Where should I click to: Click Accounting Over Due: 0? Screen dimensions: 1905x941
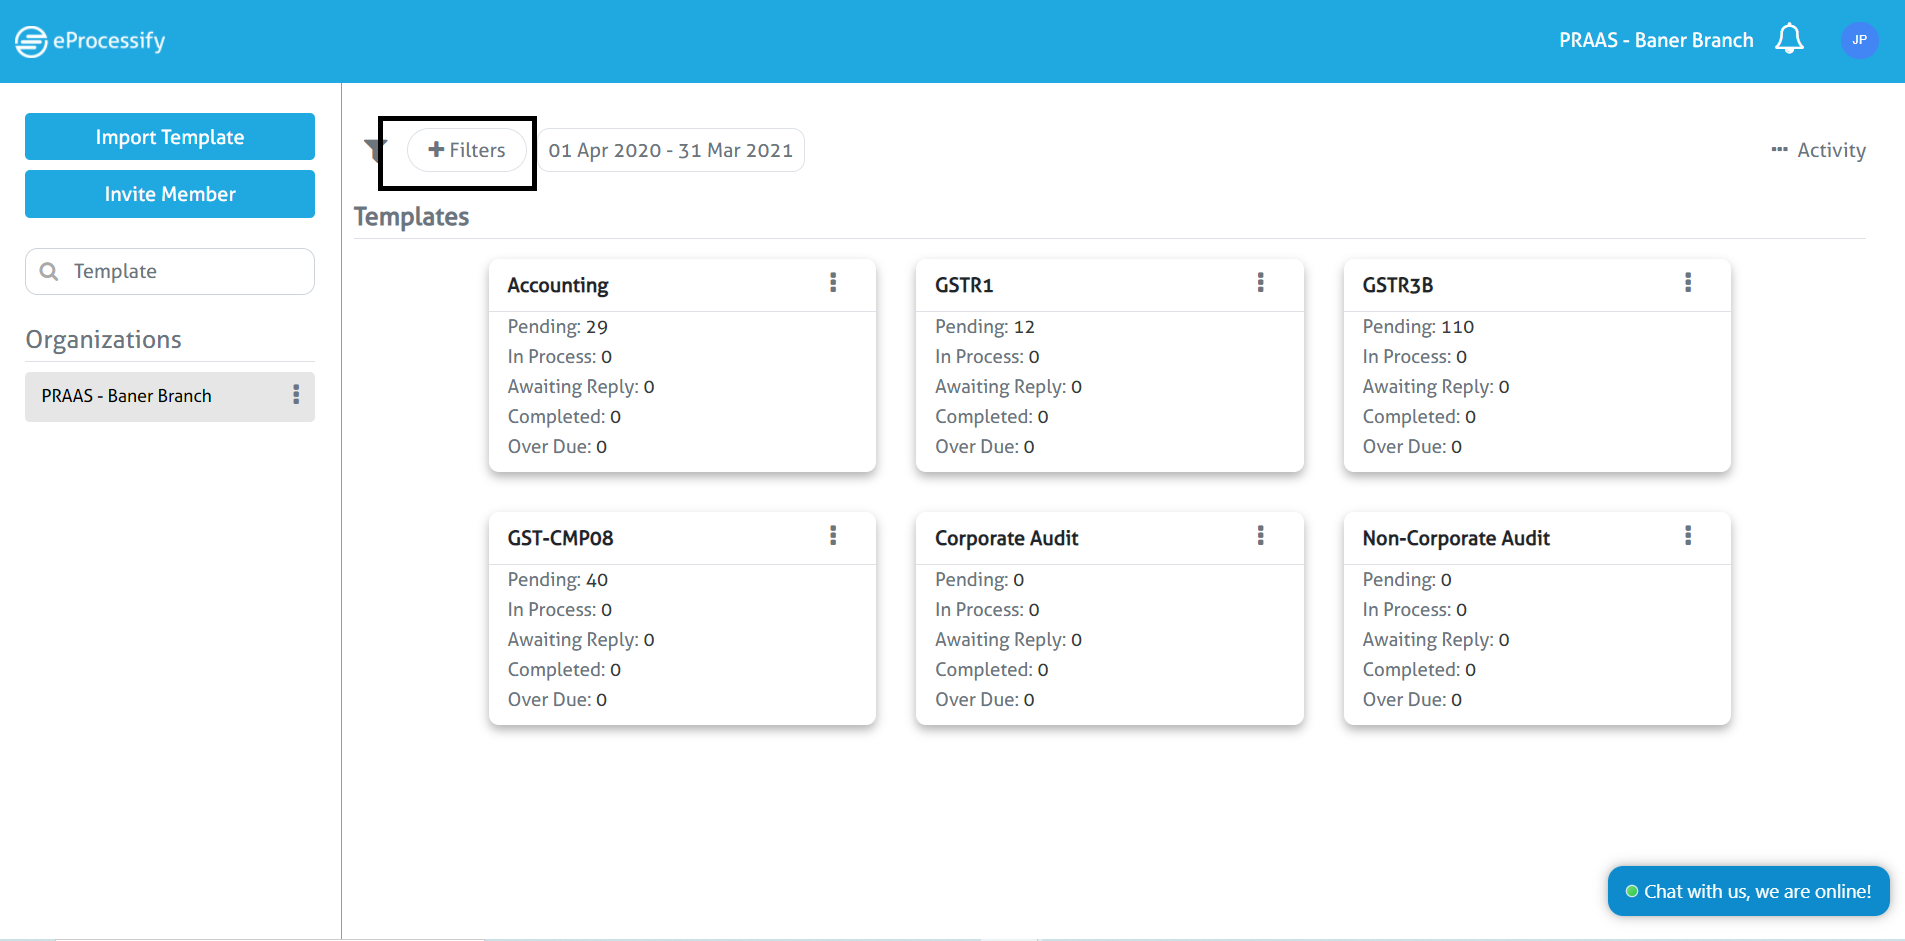[x=557, y=447]
